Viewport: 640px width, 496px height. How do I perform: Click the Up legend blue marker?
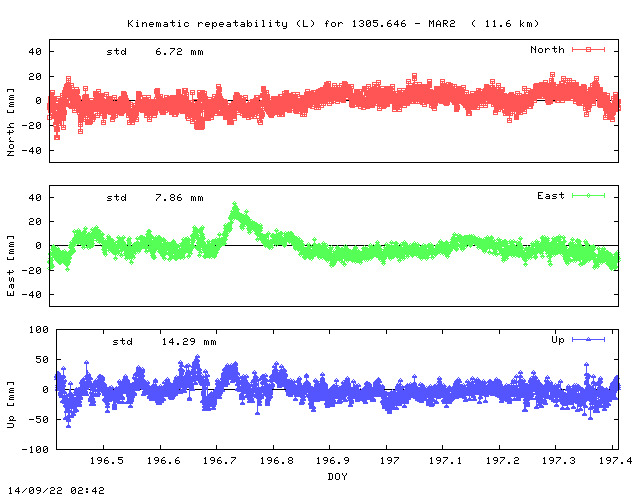588,339
